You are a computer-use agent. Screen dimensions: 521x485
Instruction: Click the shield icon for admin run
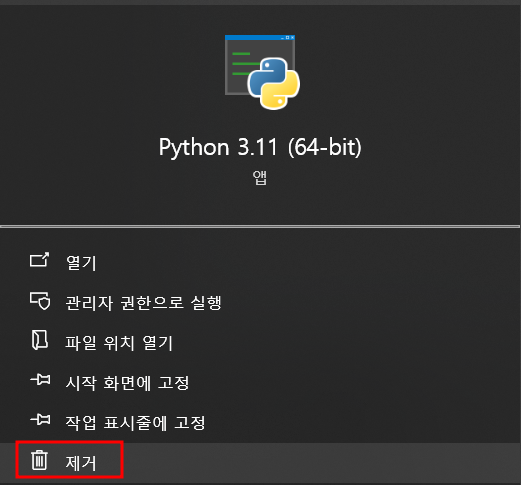[x=40, y=301]
